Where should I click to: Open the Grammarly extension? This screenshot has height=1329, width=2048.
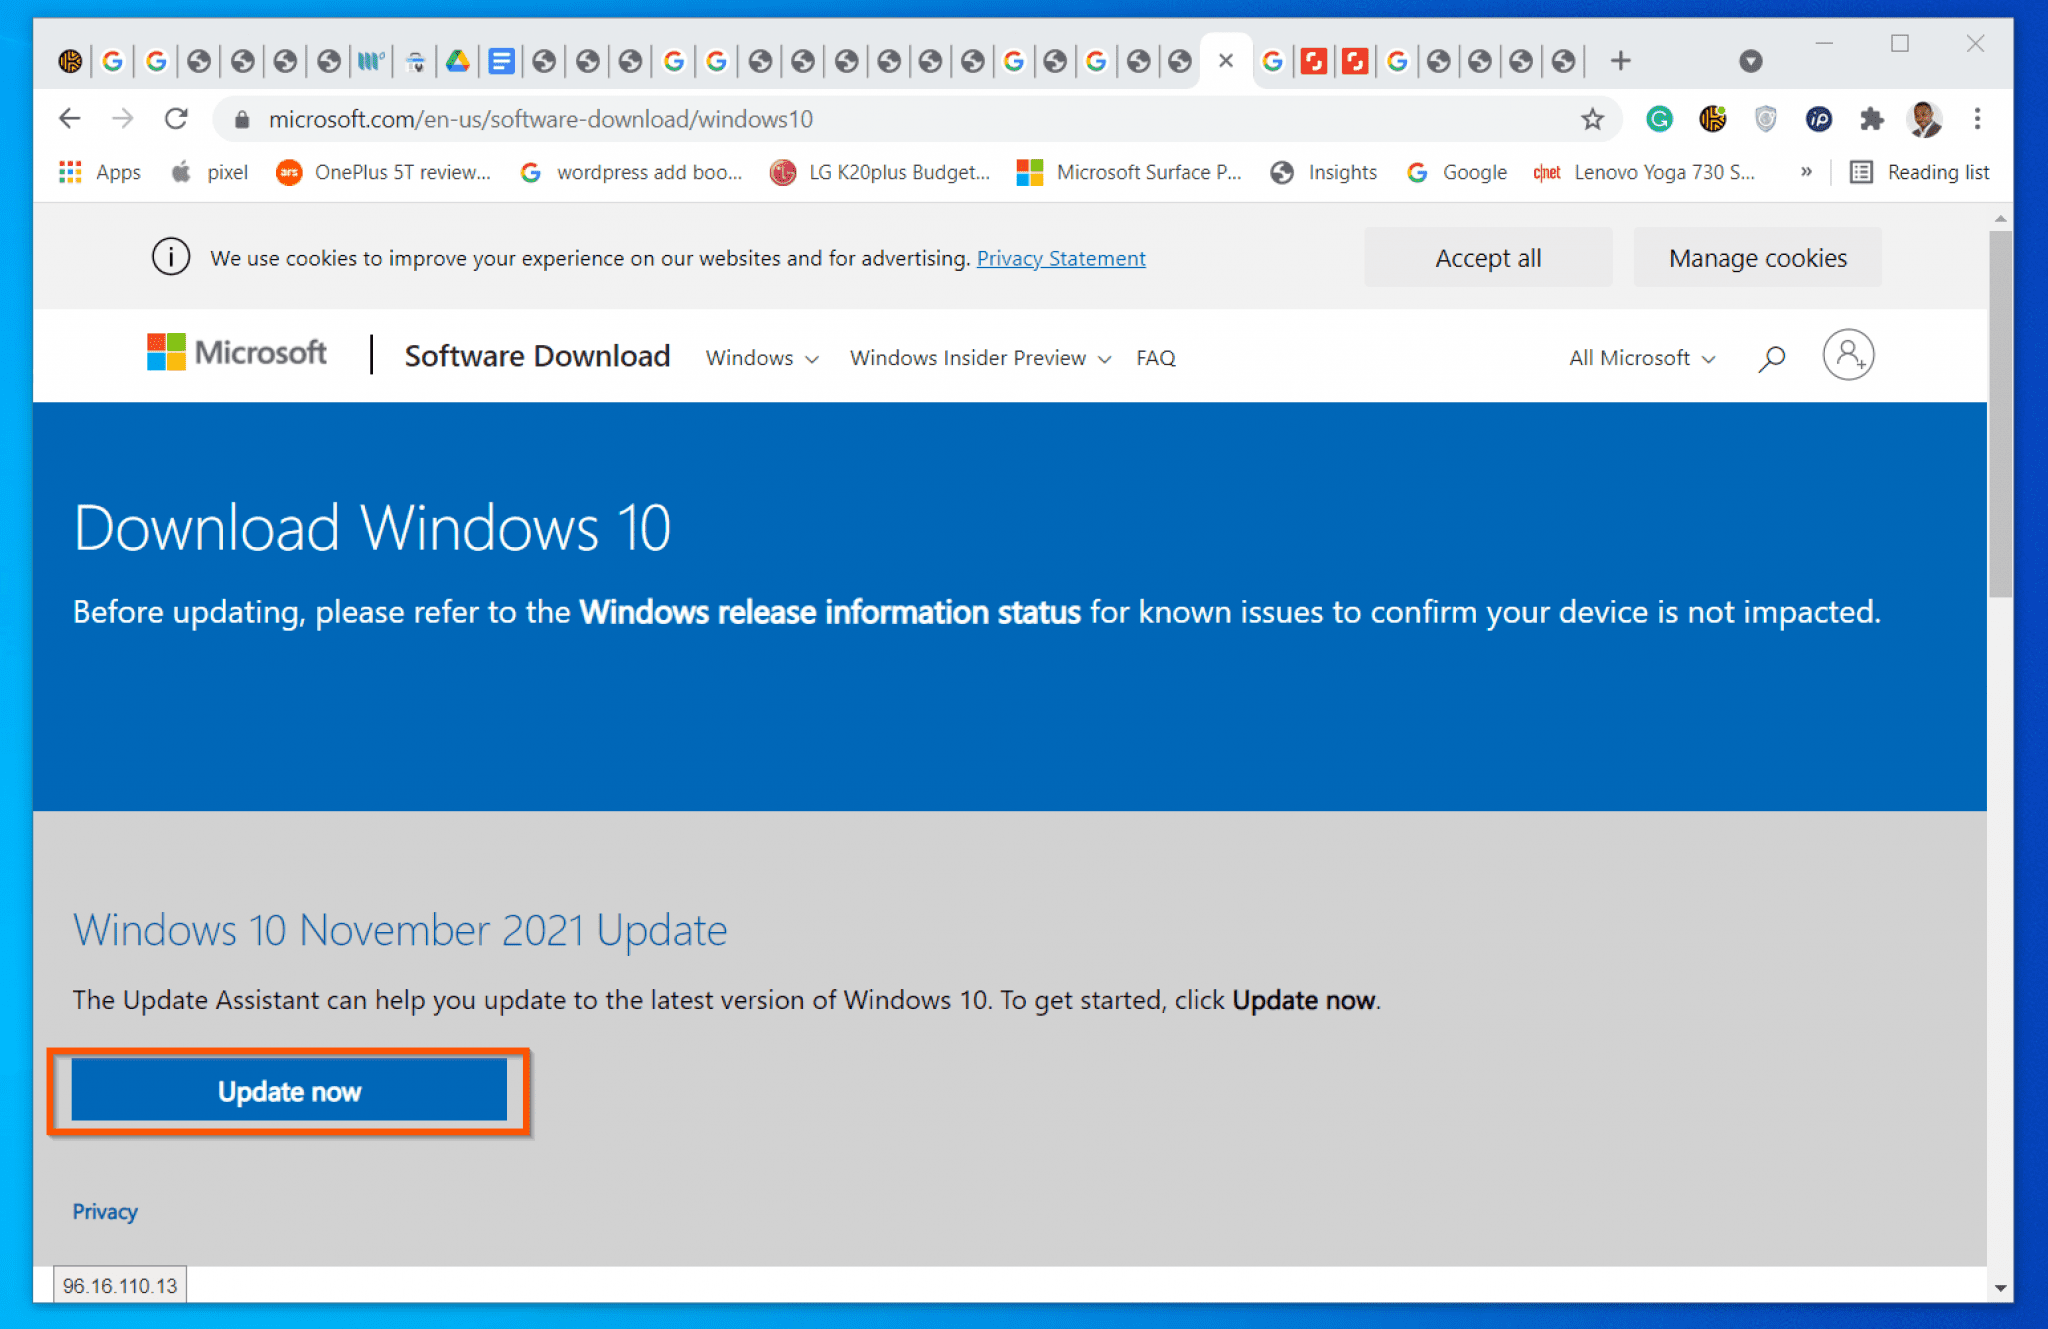point(1660,119)
